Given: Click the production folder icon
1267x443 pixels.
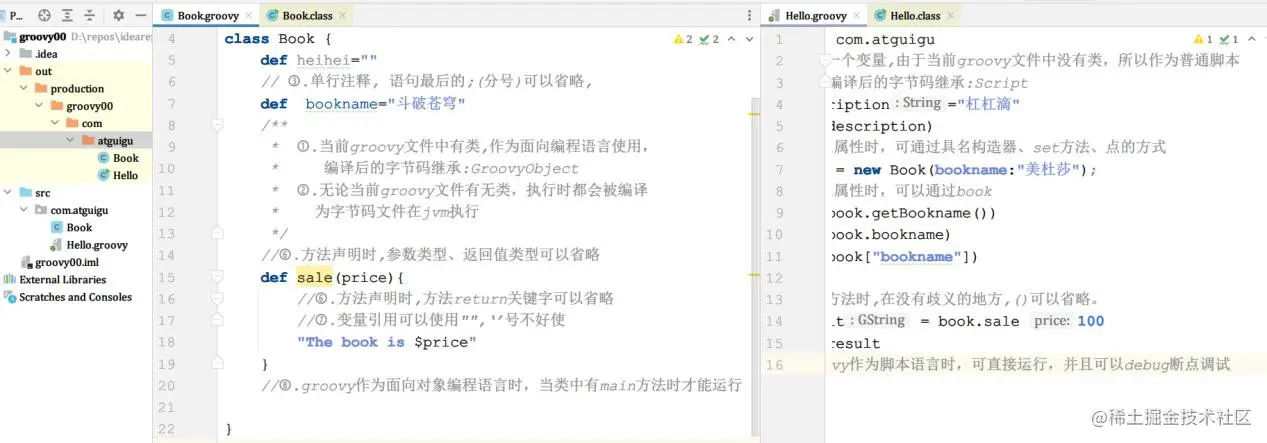Looking at the screenshot, I should pyautogui.click(x=40, y=88).
